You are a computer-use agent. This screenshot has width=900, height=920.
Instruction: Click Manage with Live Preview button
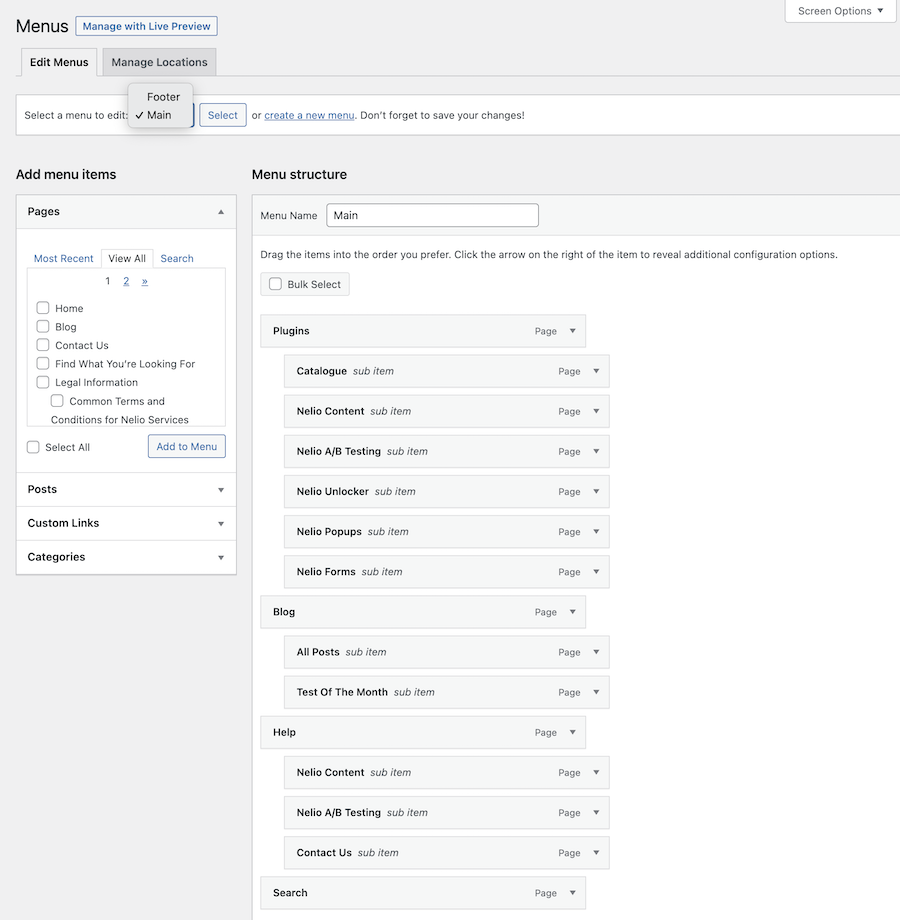click(147, 26)
